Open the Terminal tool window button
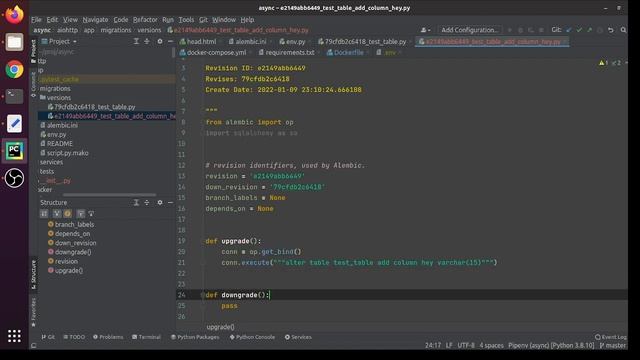This screenshot has width=640, height=360. [x=146, y=337]
